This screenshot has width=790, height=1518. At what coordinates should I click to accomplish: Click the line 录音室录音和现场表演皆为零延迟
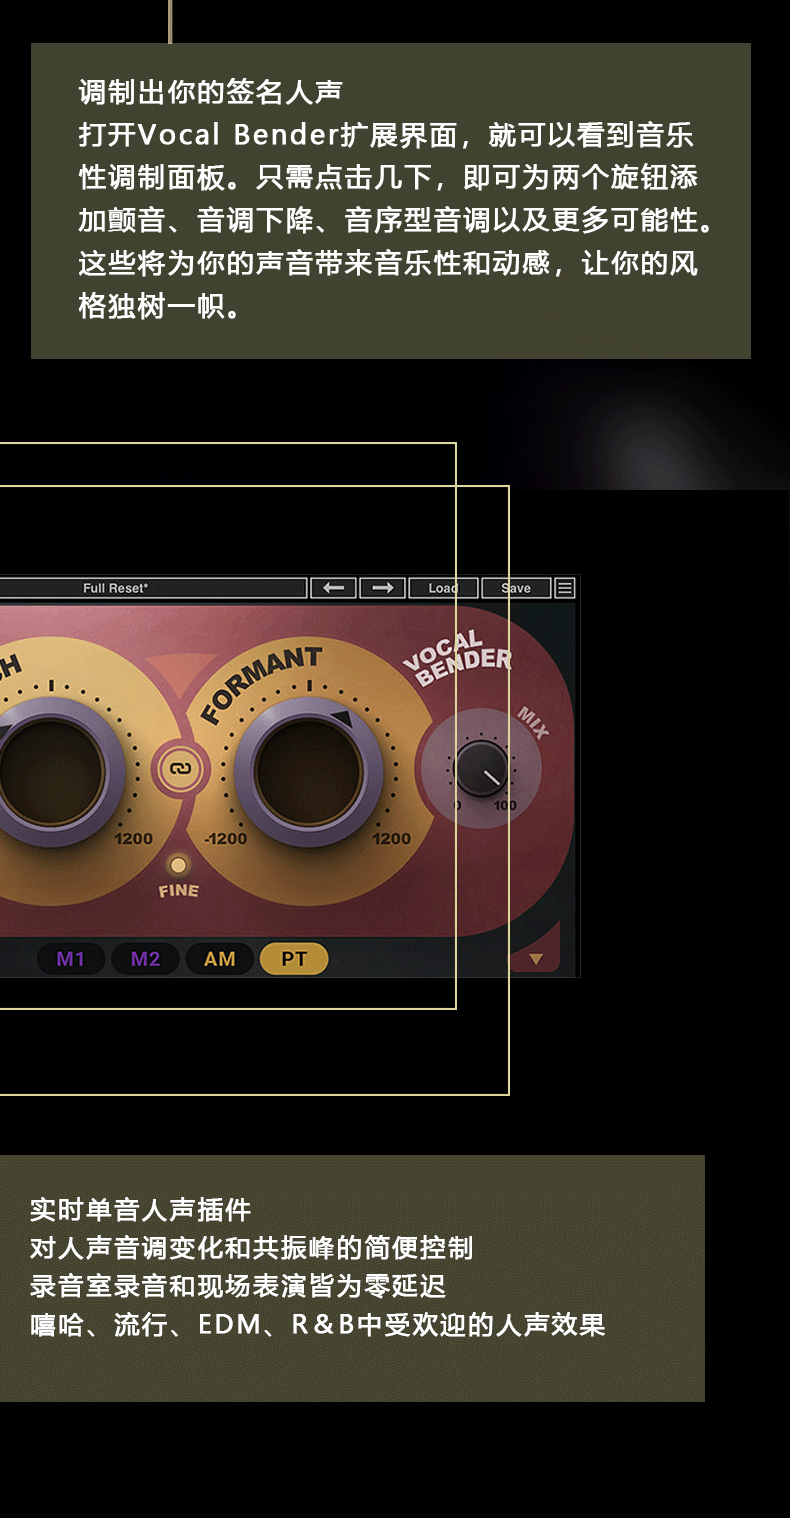point(238,1286)
